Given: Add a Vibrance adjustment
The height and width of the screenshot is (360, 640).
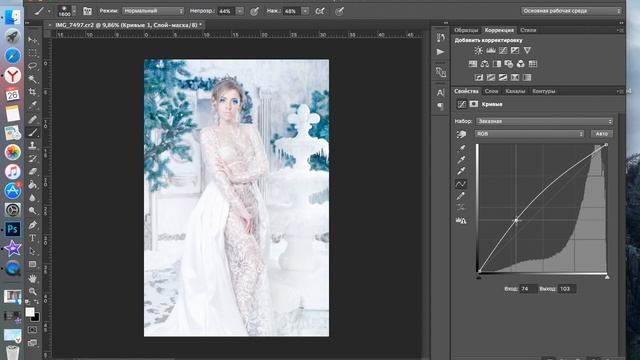Looking at the screenshot, I should (527, 50).
